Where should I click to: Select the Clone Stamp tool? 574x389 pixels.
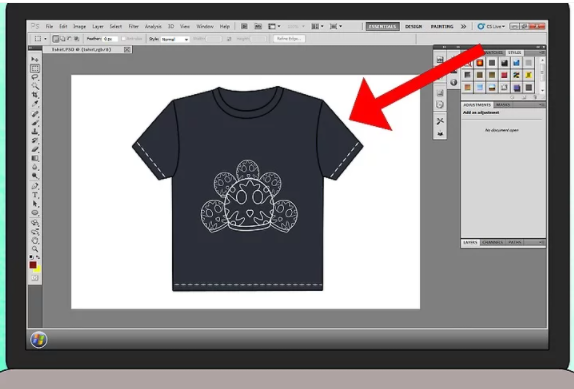(x=35, y=131)
